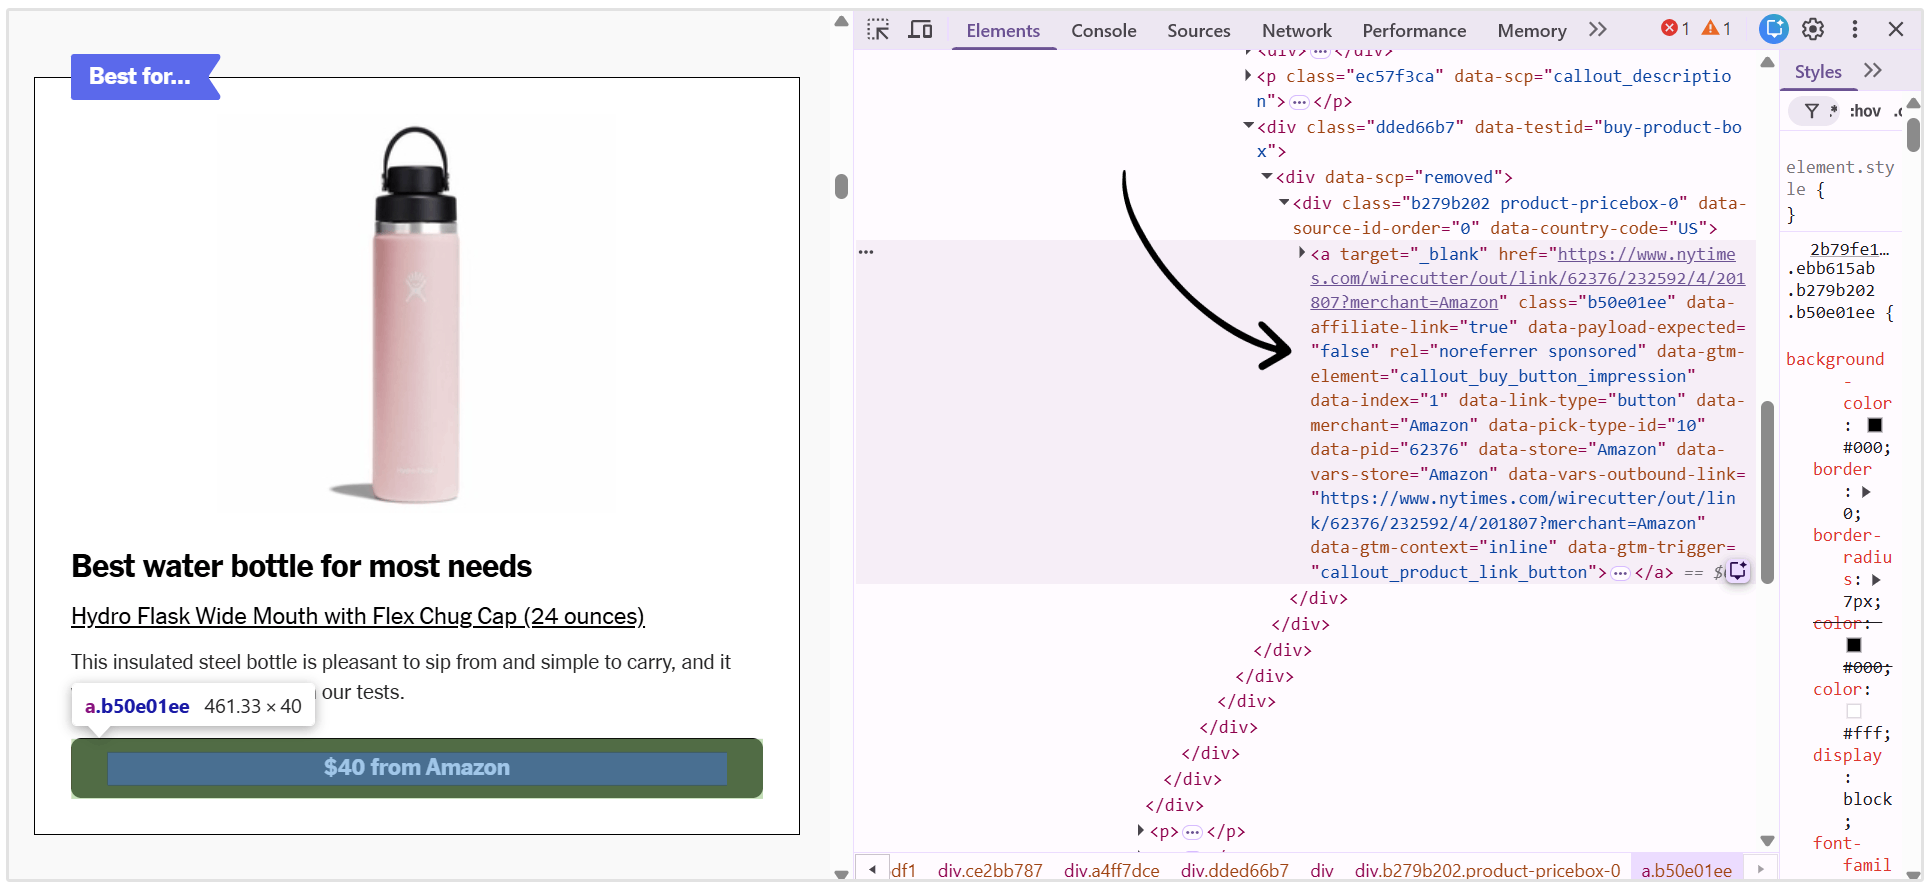Open the DevTools three-dot customize menu

click(x=1855, y=29)
